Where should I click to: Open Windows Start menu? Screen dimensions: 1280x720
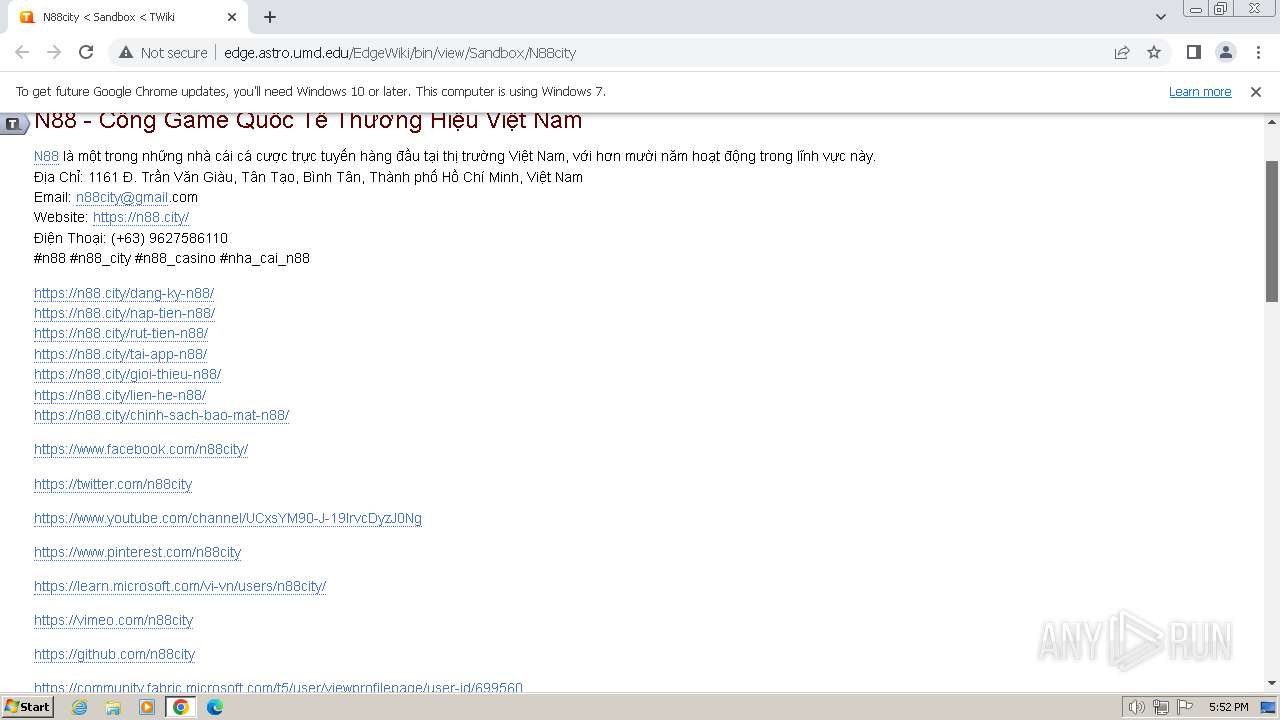[27, 707]
